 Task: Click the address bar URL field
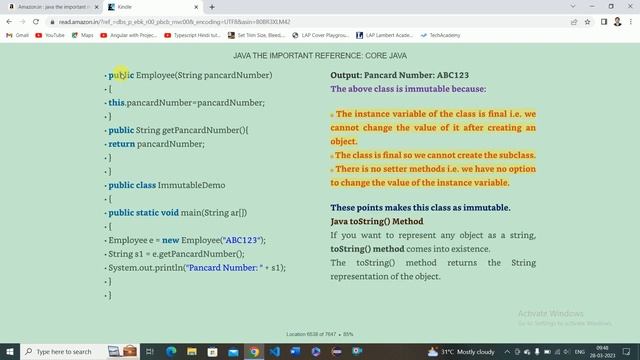tap(306, 22)
